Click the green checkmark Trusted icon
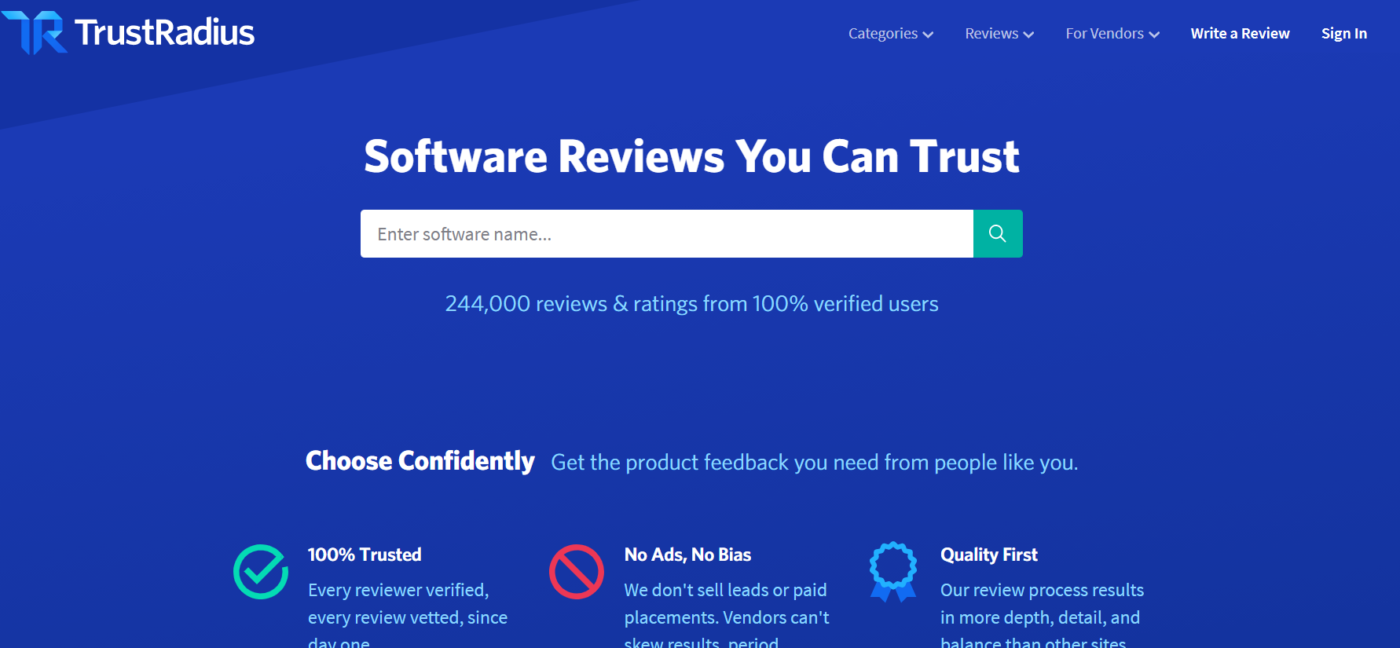Viewport: 1400px width, 648px height. tap(261, 572)
